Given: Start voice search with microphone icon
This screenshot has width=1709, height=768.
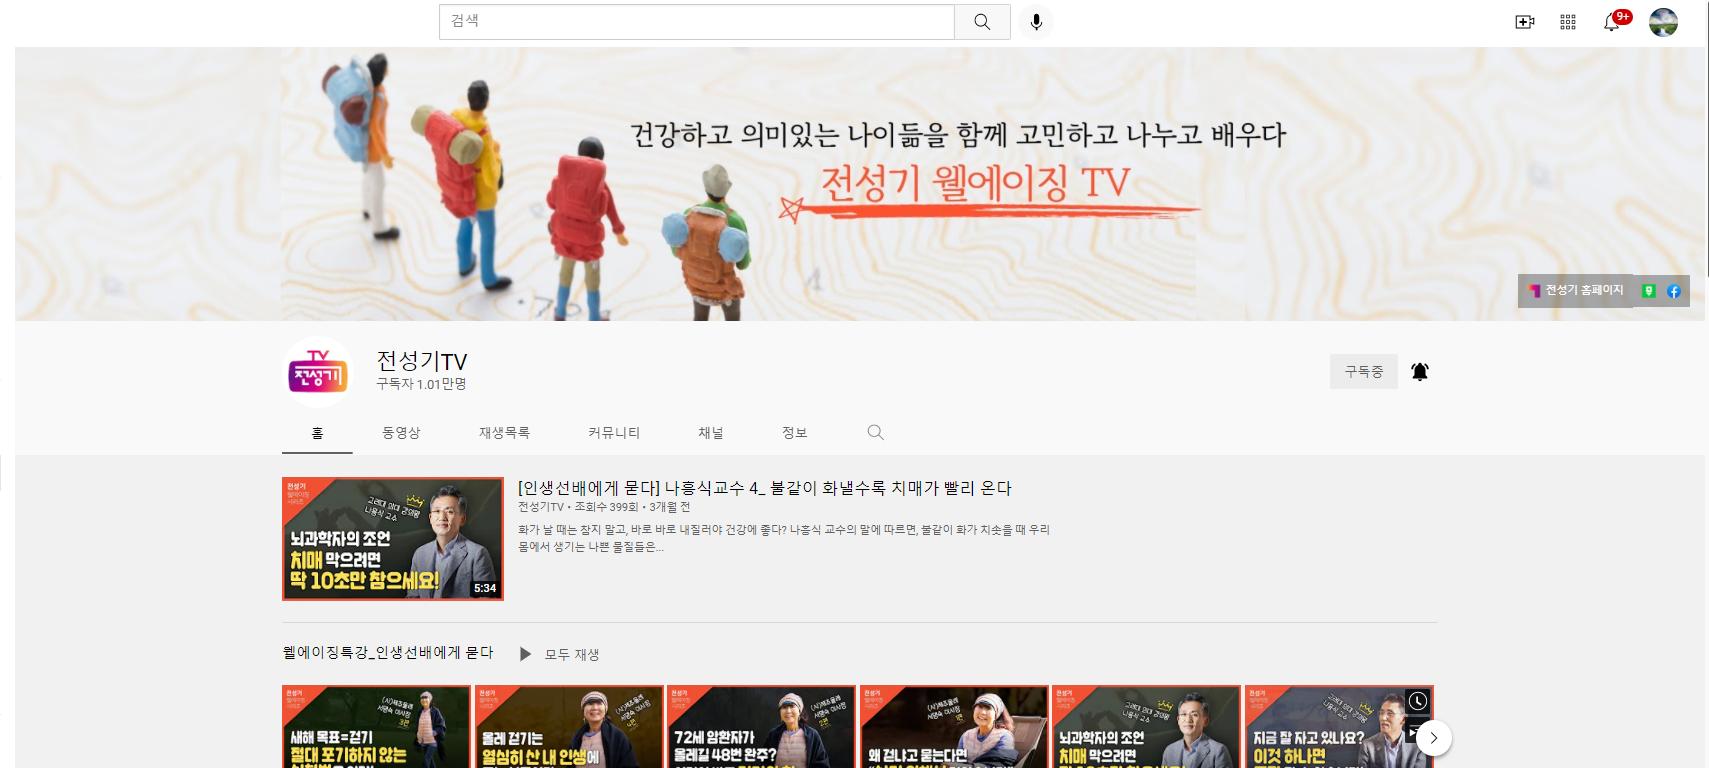Looking at the screenshot, I should [1036, 22].
